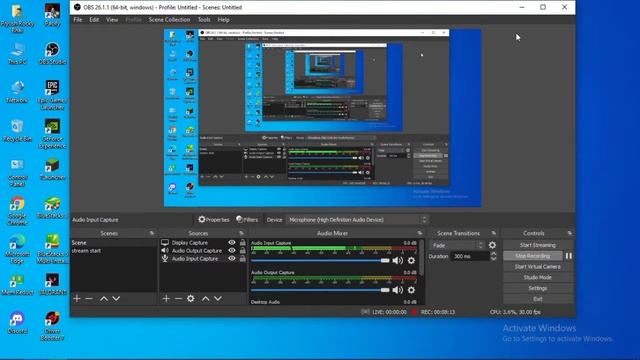Viewport: 640px width, 360px height.
Task: Pop out the Controls dock
Action: [x=569, y=233]
